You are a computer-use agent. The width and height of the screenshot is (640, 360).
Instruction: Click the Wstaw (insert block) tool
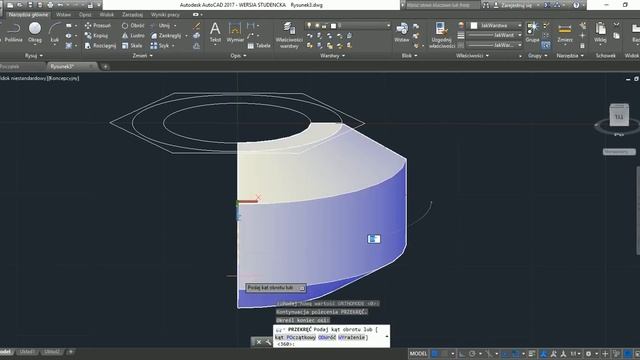(402, 33)
